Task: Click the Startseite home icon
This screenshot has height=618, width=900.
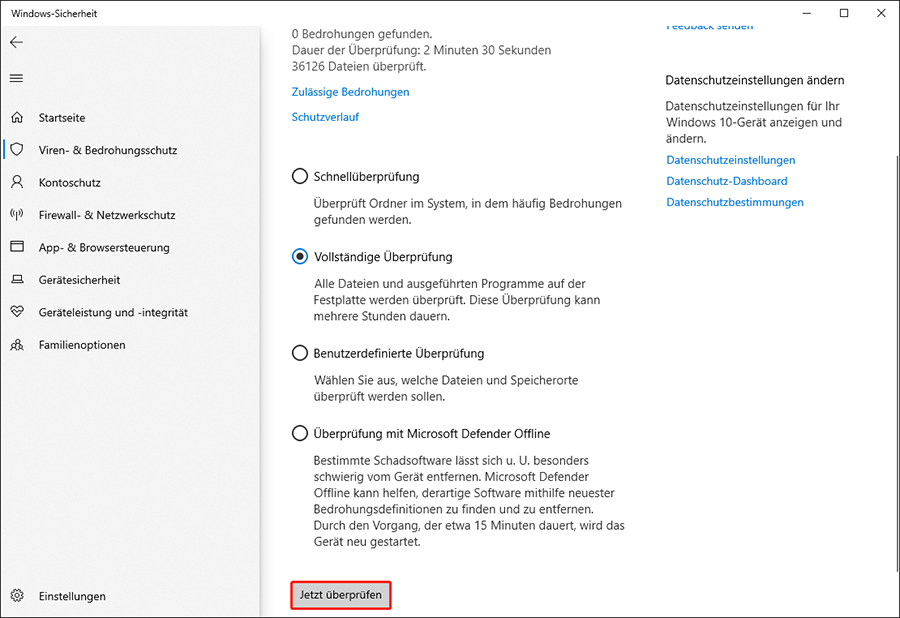Action: (x=17, y=118)
